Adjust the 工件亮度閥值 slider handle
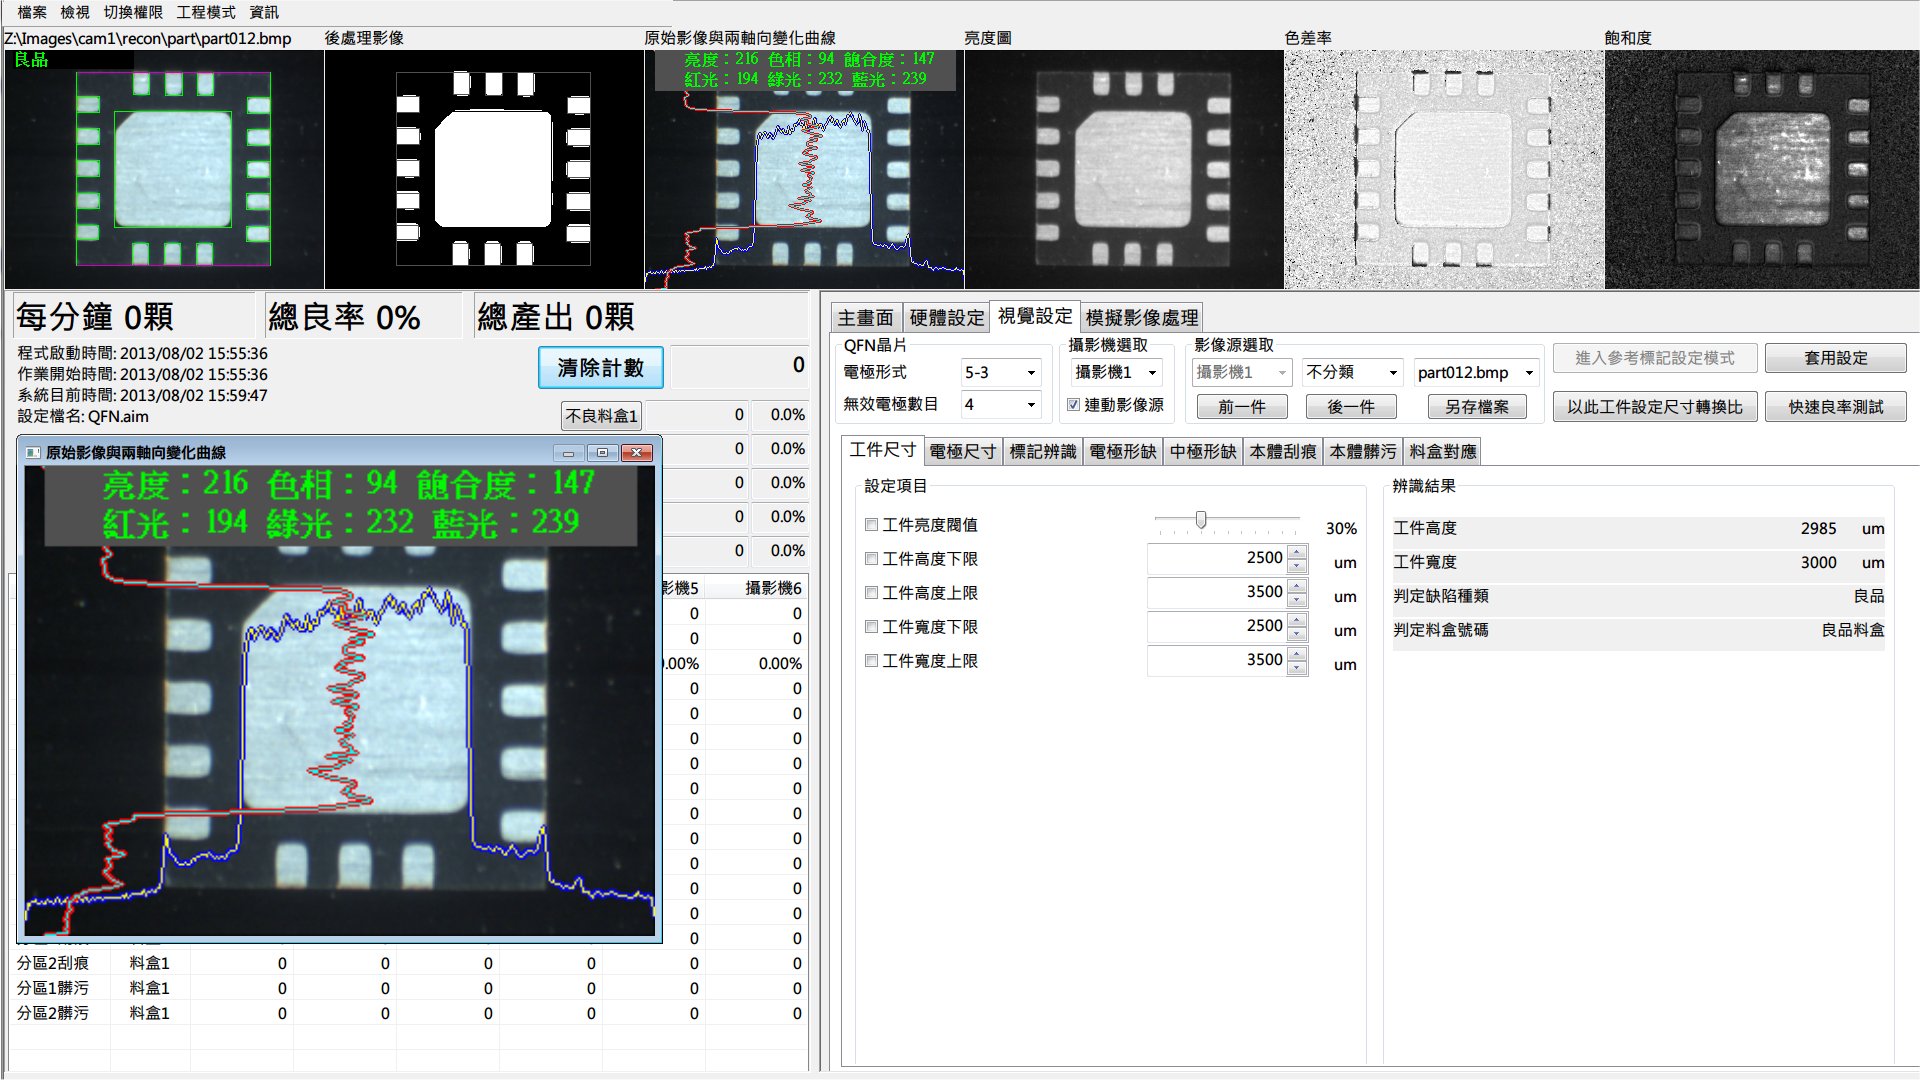Viewport: 1920px width, 1080px height. click(1201, 520)
